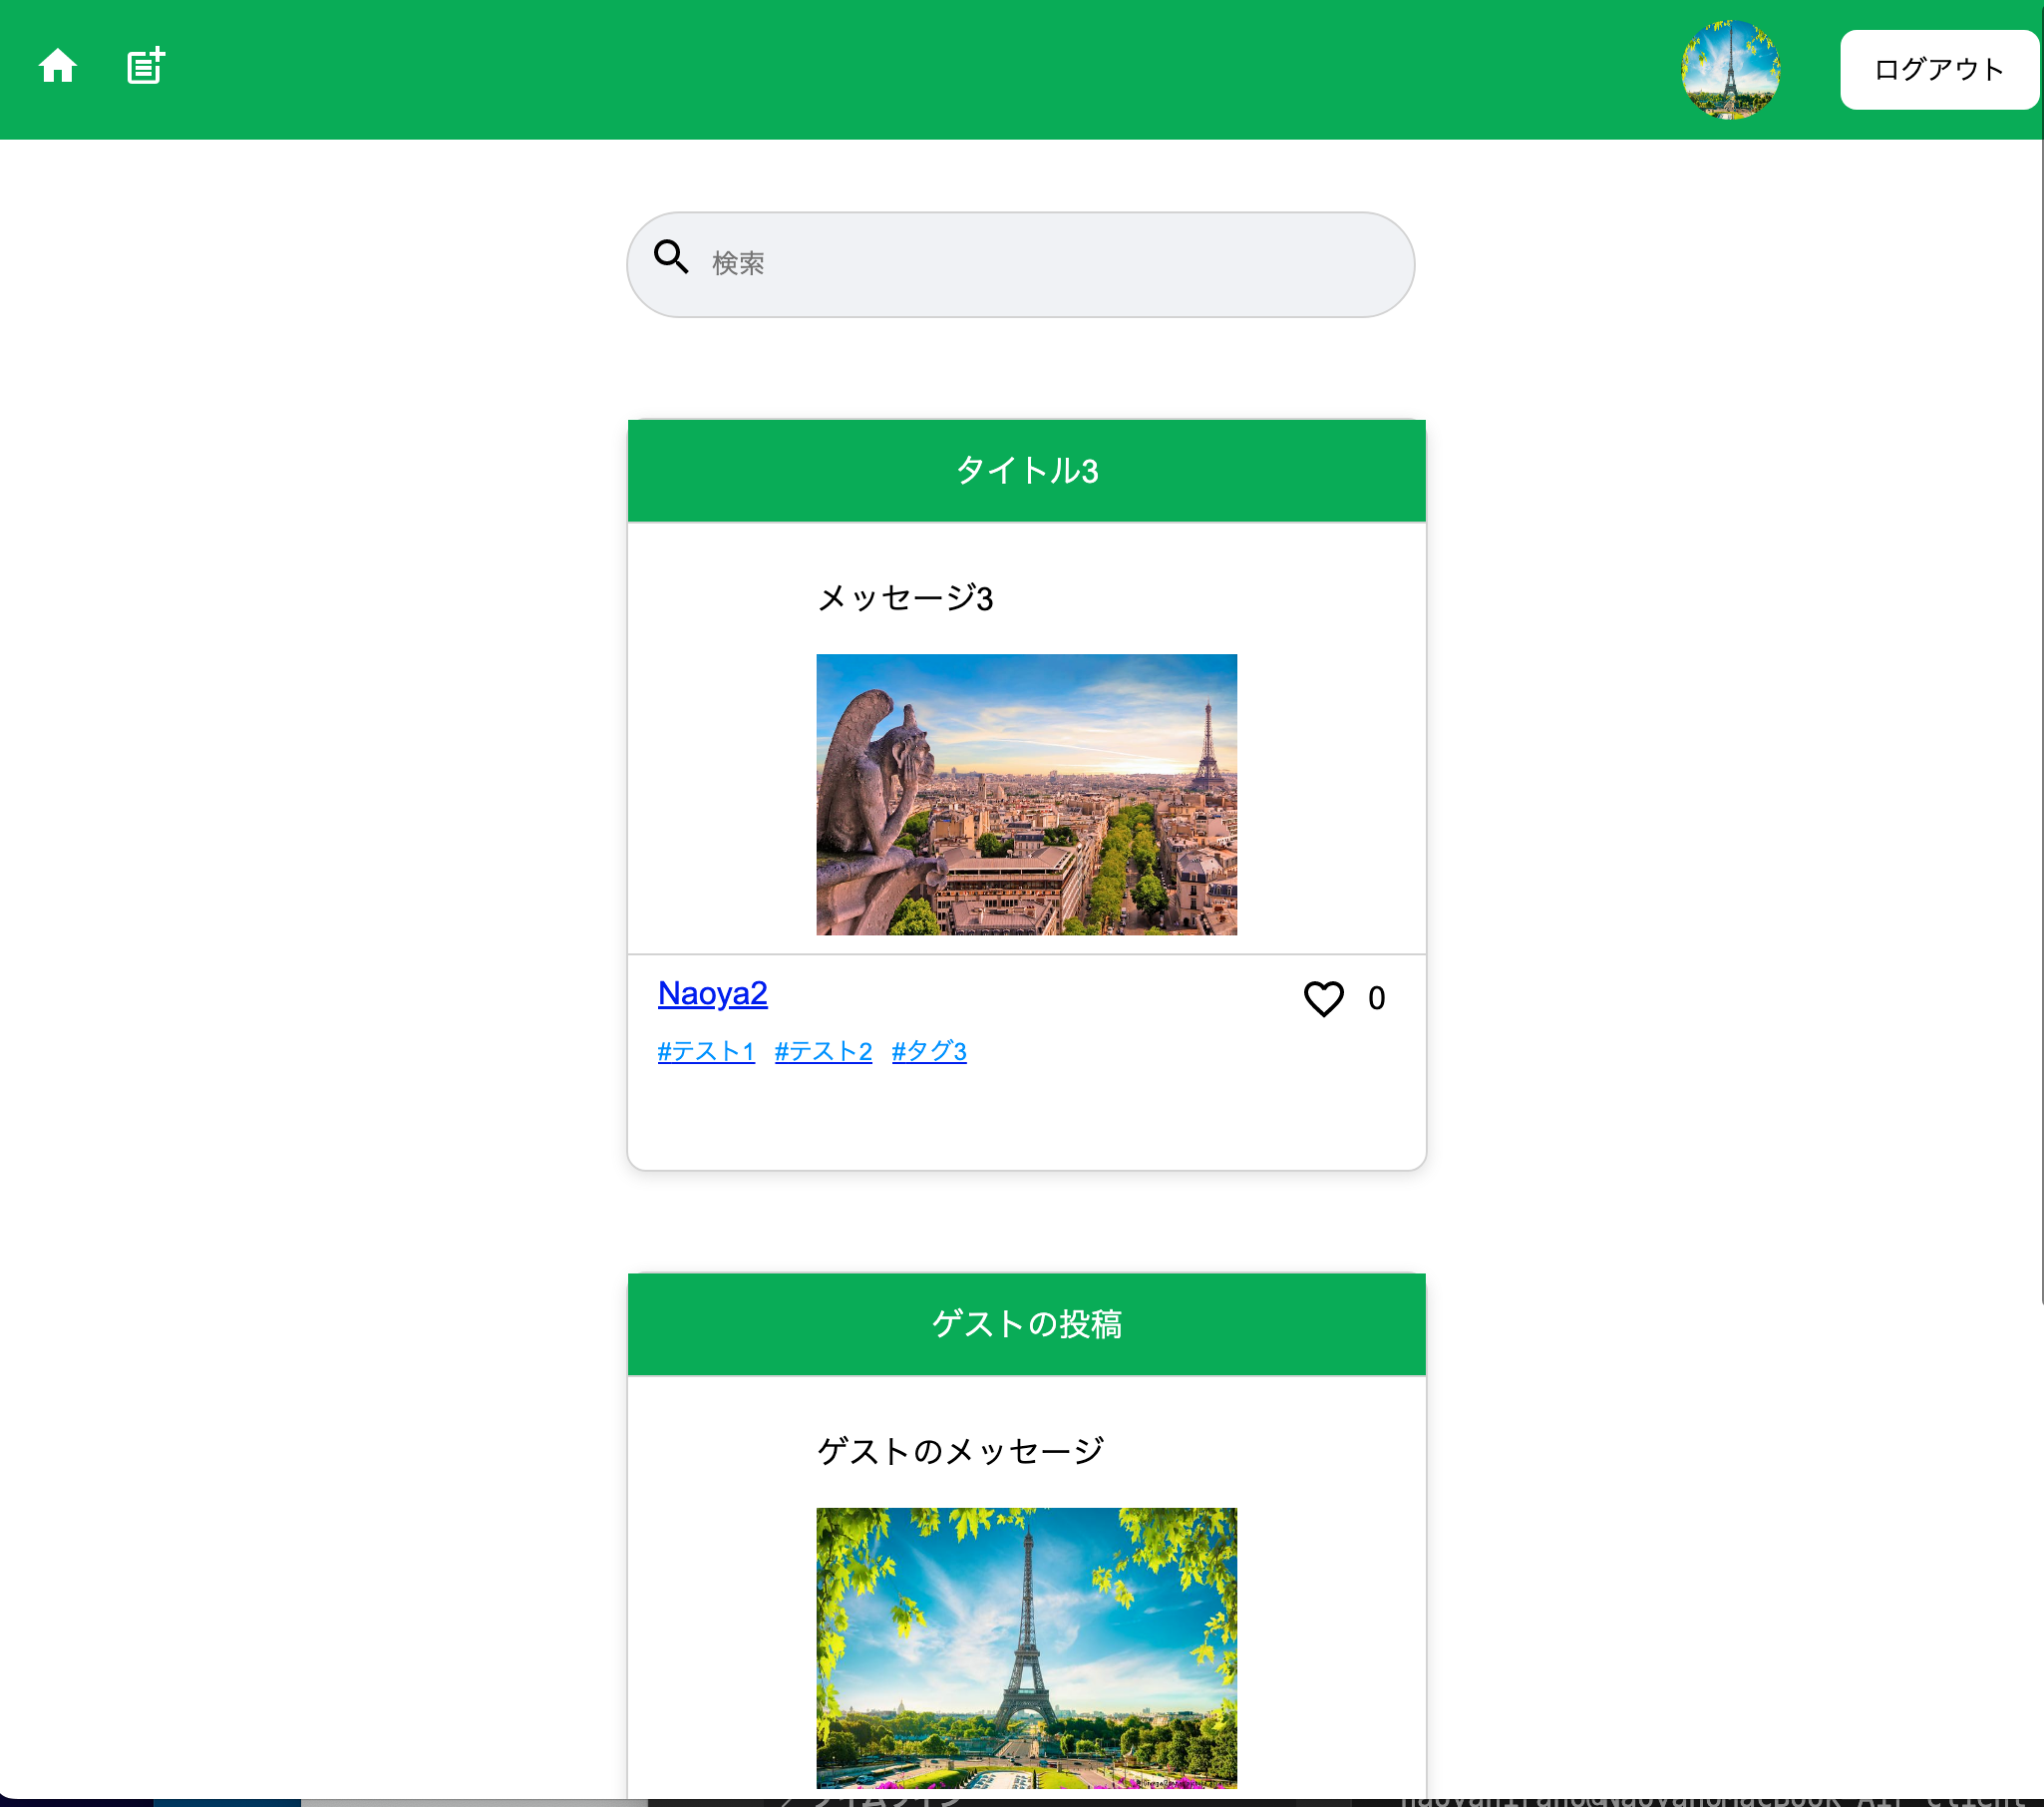Click the メッセージ3 post text
2044x1807 pixels.
pyautogui.click(x=904, y=598)
